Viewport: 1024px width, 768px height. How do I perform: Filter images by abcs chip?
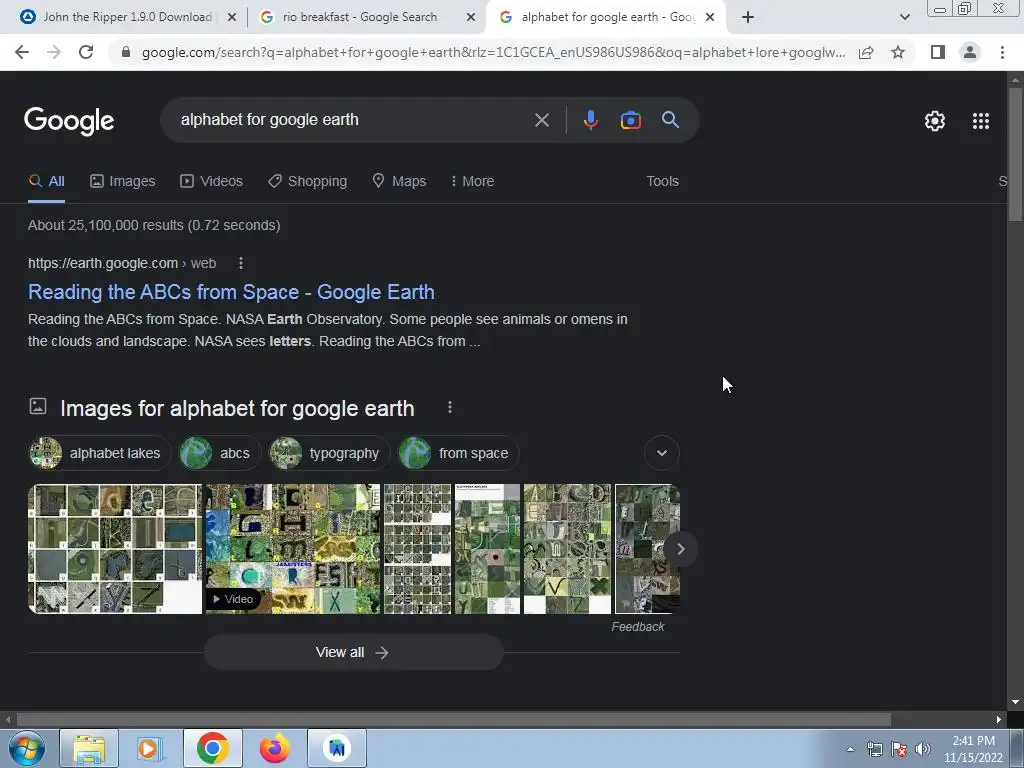click(x=219, y=453)
